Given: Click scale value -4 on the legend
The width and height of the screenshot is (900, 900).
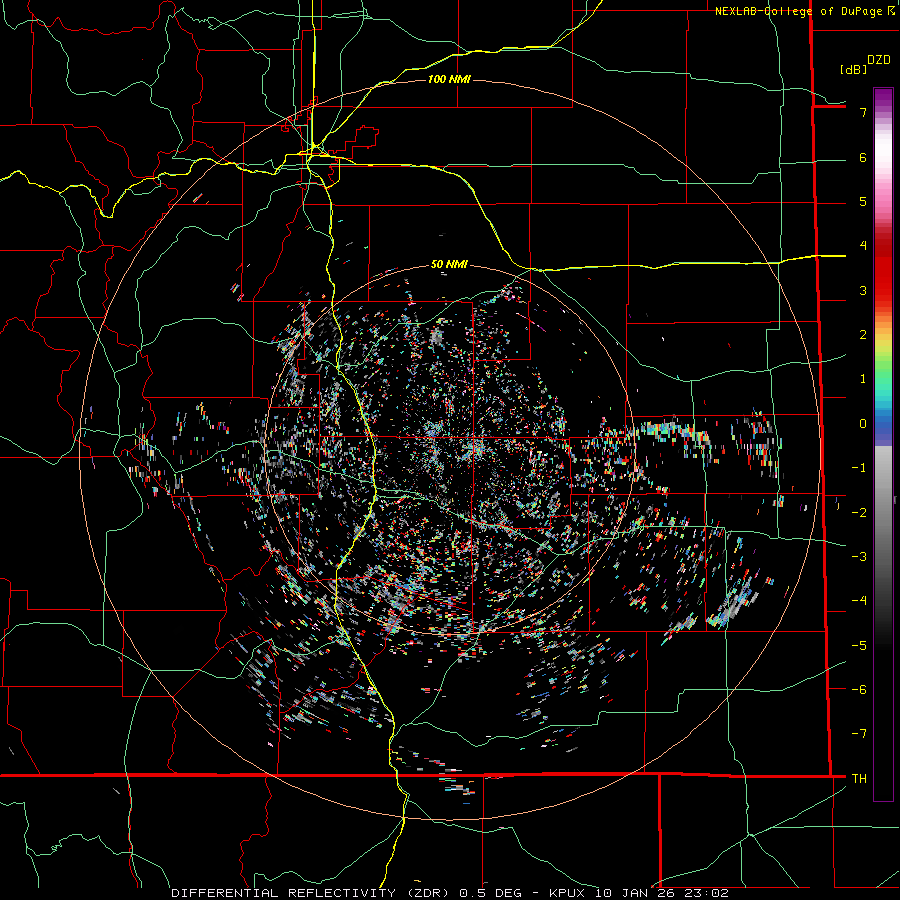Looking at the screenshot, I should click(x=859, y=600).
